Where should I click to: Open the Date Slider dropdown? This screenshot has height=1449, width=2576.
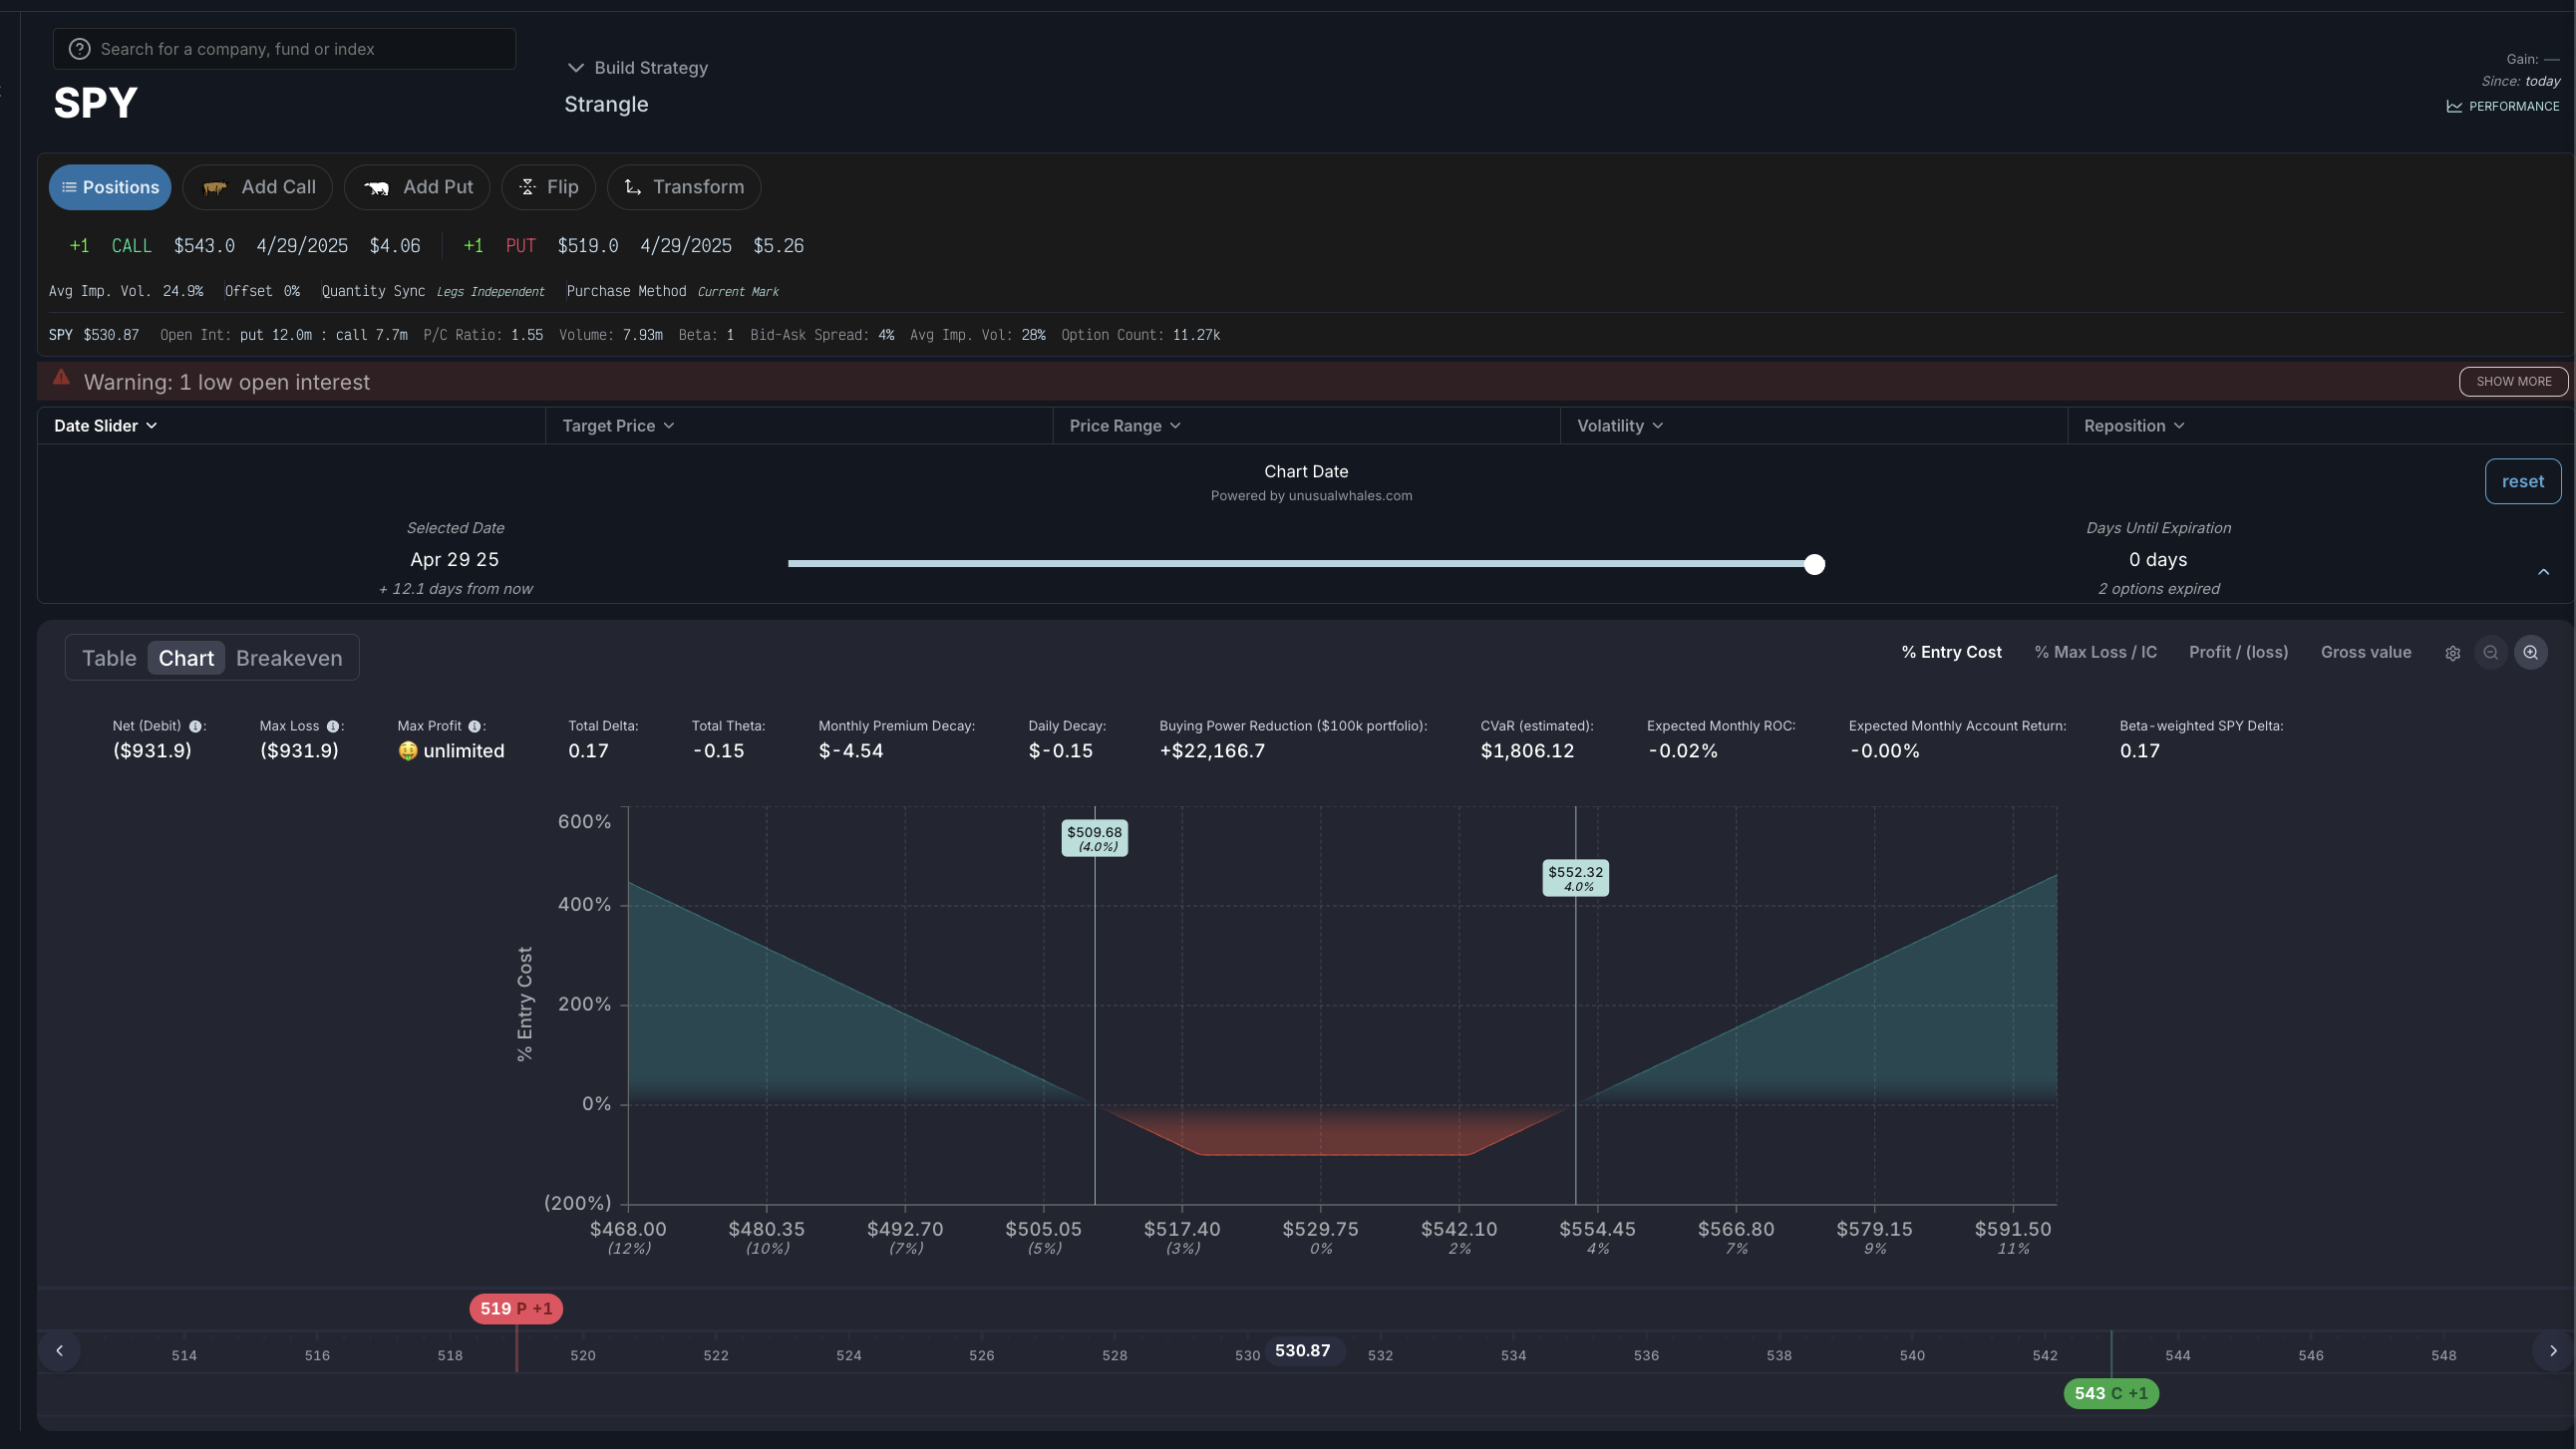(x=105, y=426)
